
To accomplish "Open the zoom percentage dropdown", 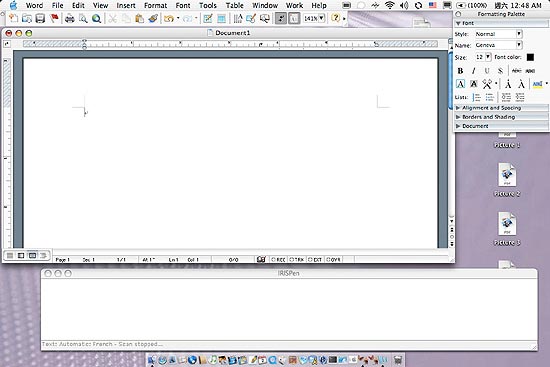I will click(x=314, y=18).
